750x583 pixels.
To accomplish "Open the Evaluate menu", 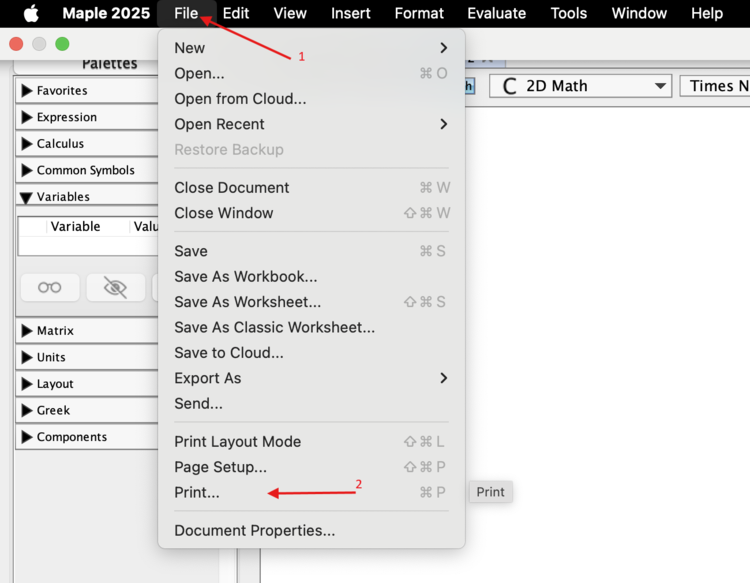I will coord(496,13).
